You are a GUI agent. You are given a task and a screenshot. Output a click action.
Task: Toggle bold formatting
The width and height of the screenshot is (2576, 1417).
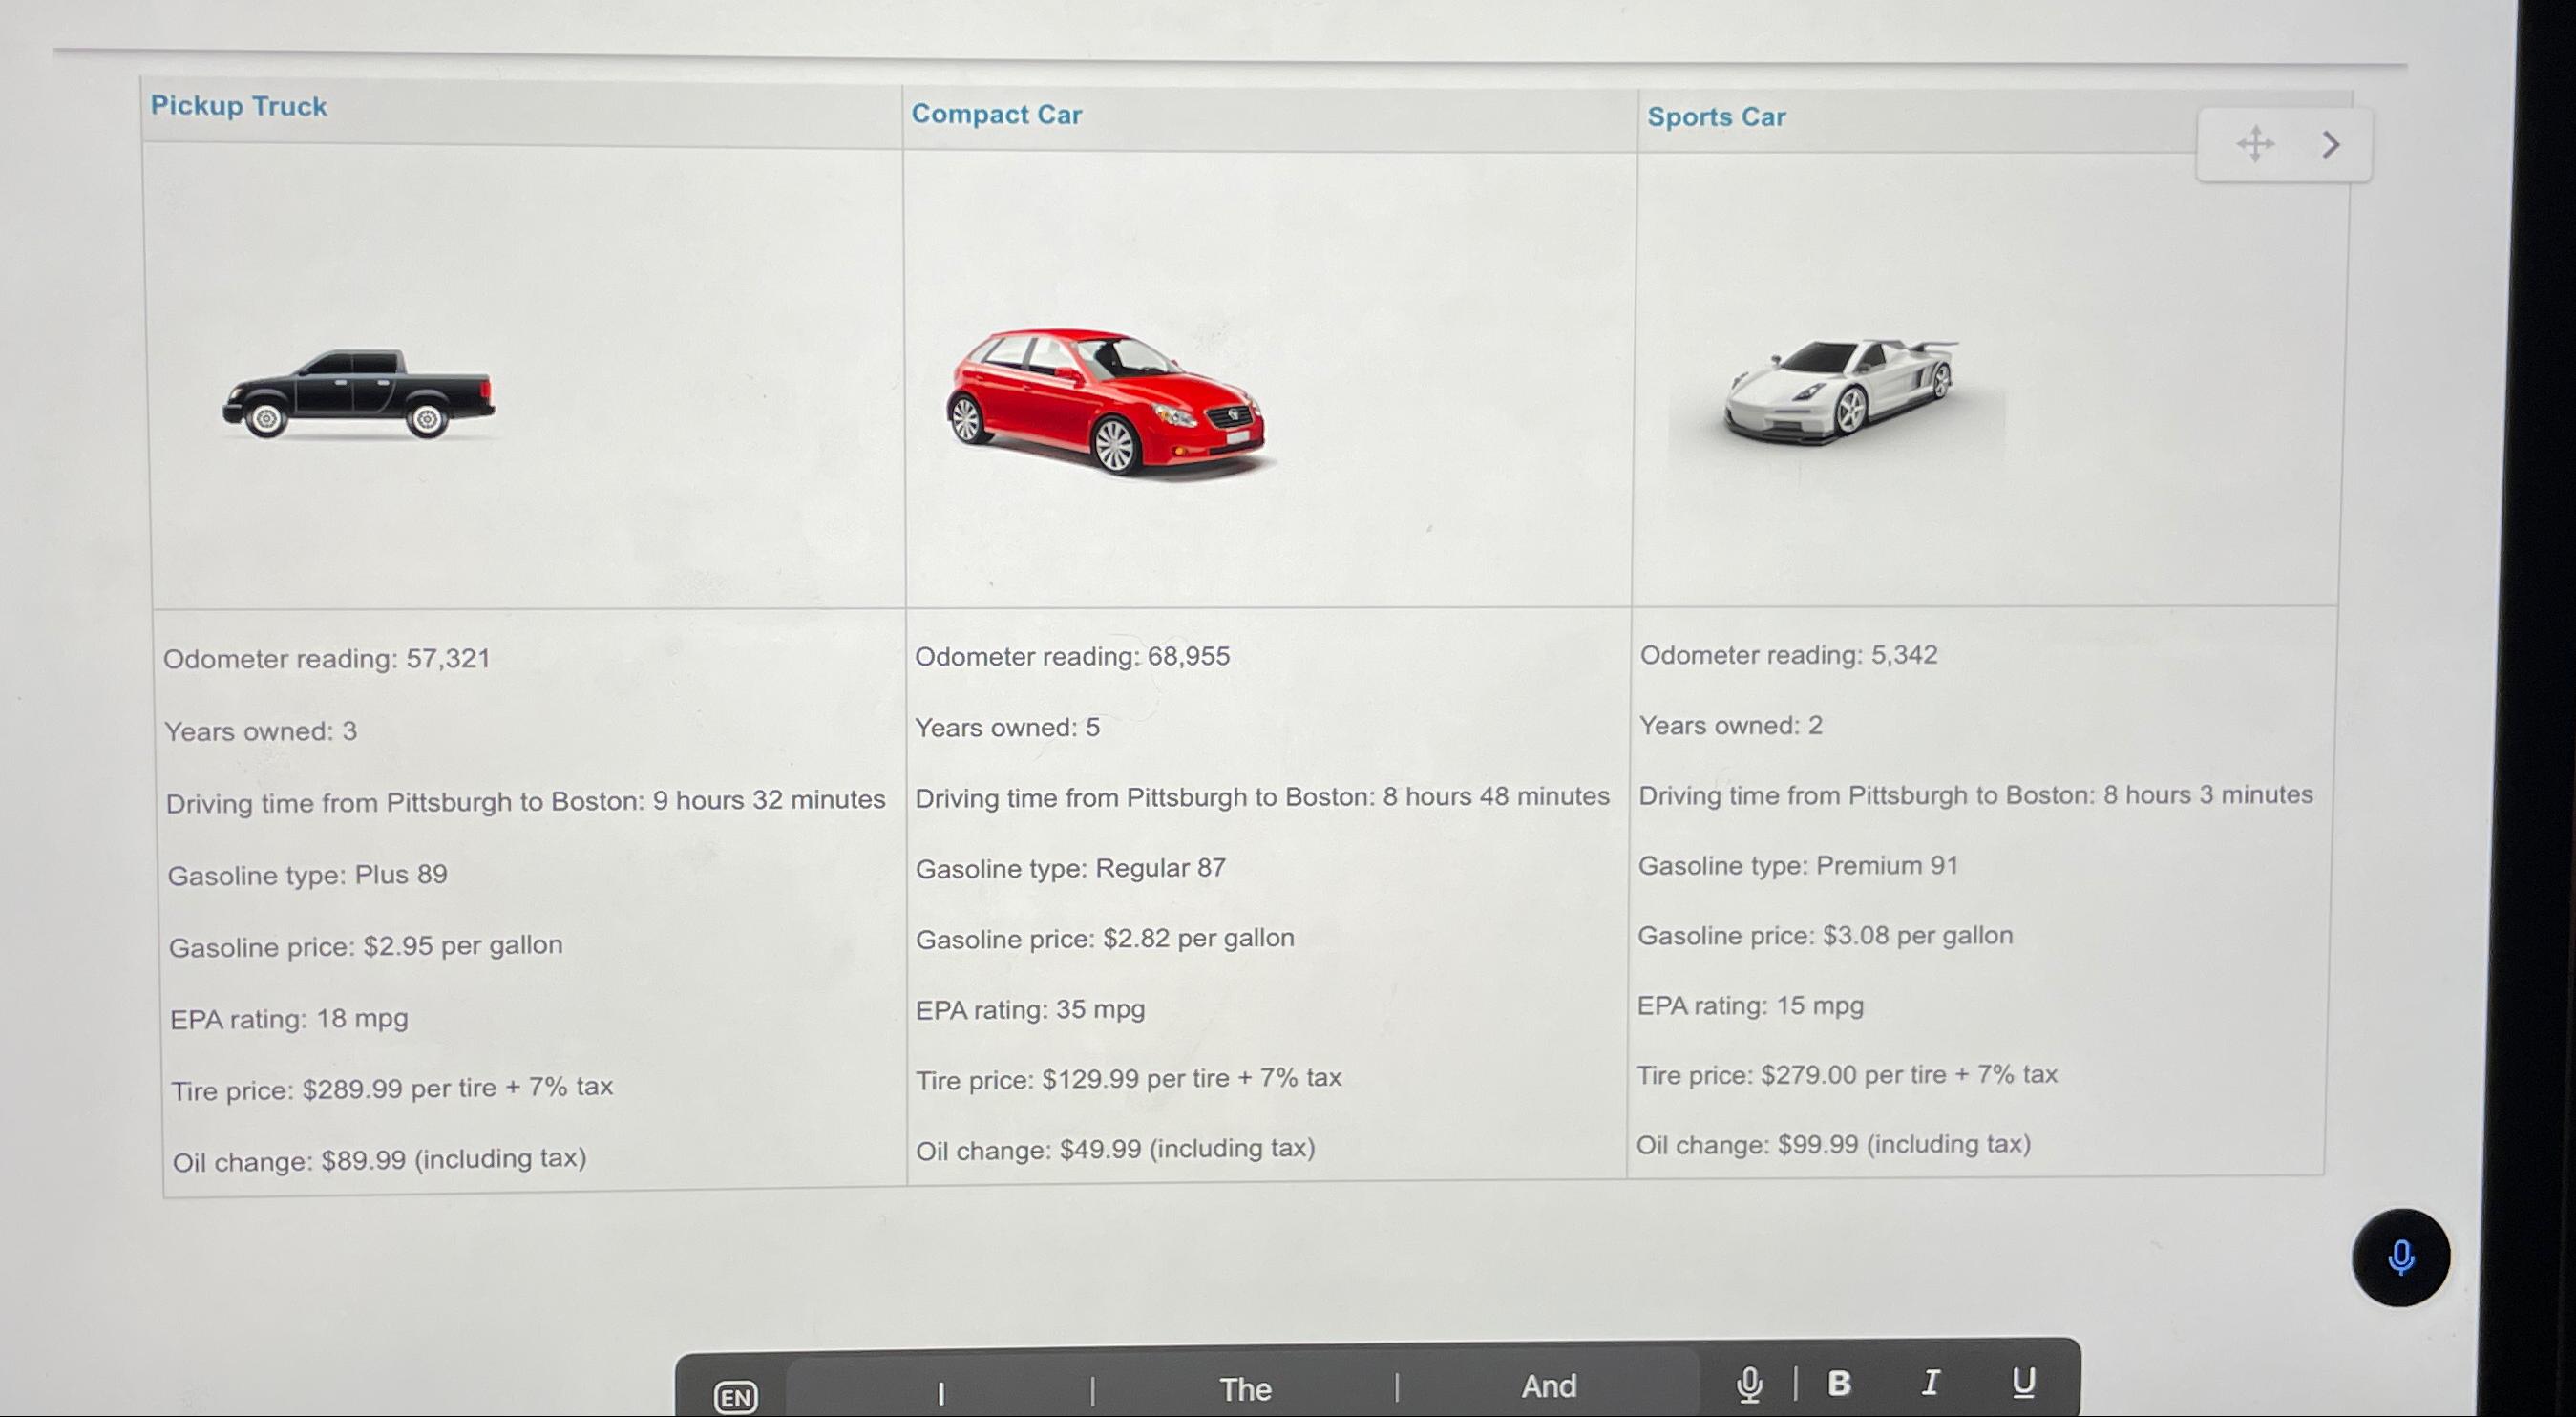(x=1838, y=1383)
